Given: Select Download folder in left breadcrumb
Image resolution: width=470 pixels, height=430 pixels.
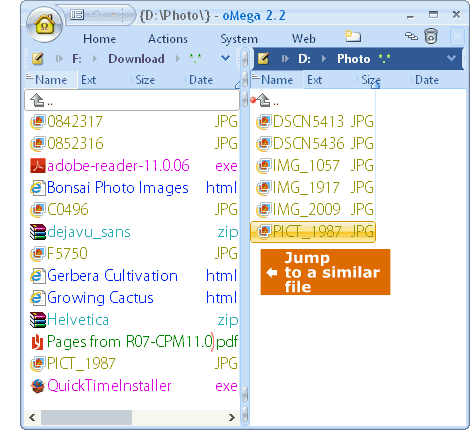Looking at the screenshot, I should [136, 59].
